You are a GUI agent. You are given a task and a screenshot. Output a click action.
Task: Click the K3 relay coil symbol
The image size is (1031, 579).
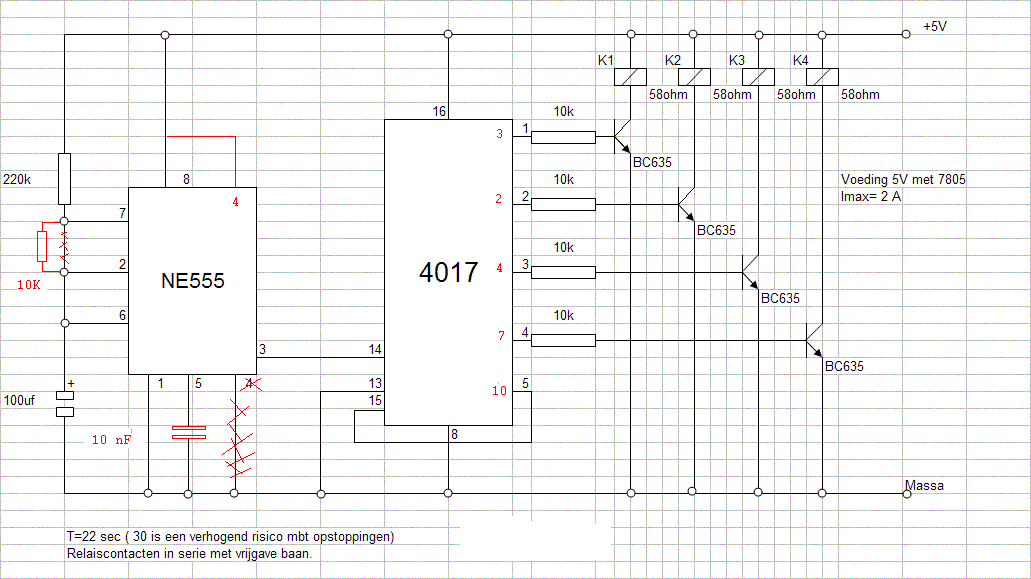[758, 77]
